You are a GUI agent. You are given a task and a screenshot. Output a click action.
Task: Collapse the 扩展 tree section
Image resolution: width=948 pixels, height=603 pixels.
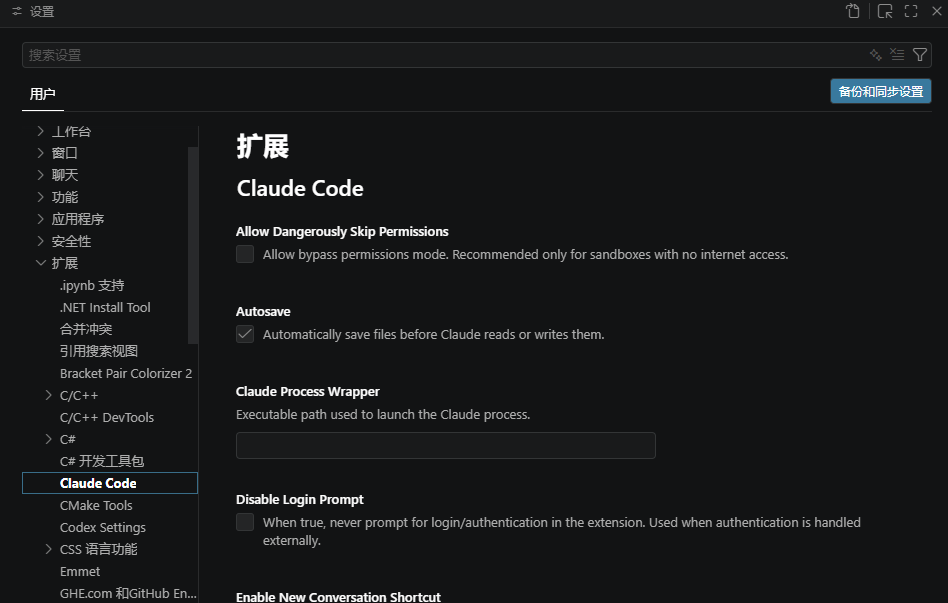(41, 262)
